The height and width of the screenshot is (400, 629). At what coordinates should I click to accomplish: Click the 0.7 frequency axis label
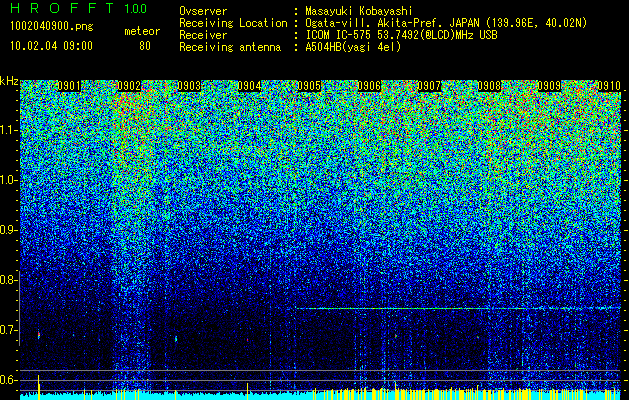(6, 330)
